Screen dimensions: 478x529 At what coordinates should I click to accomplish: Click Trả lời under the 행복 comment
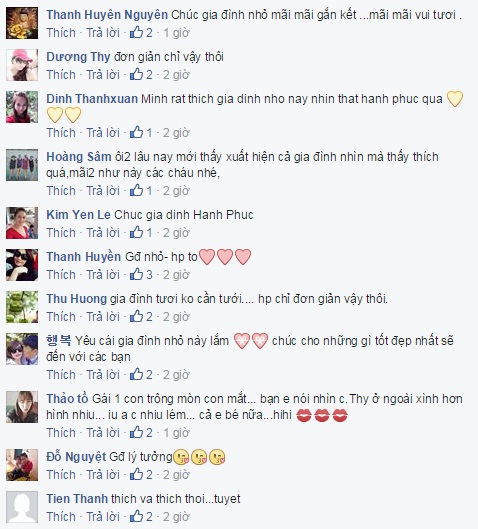point(103,374)
